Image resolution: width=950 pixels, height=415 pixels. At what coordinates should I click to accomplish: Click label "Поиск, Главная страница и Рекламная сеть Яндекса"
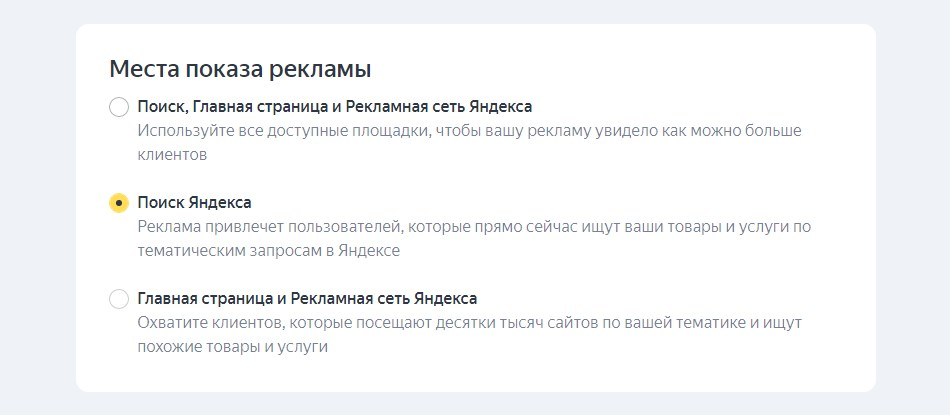pyautogui.click(x=334, y=106)
